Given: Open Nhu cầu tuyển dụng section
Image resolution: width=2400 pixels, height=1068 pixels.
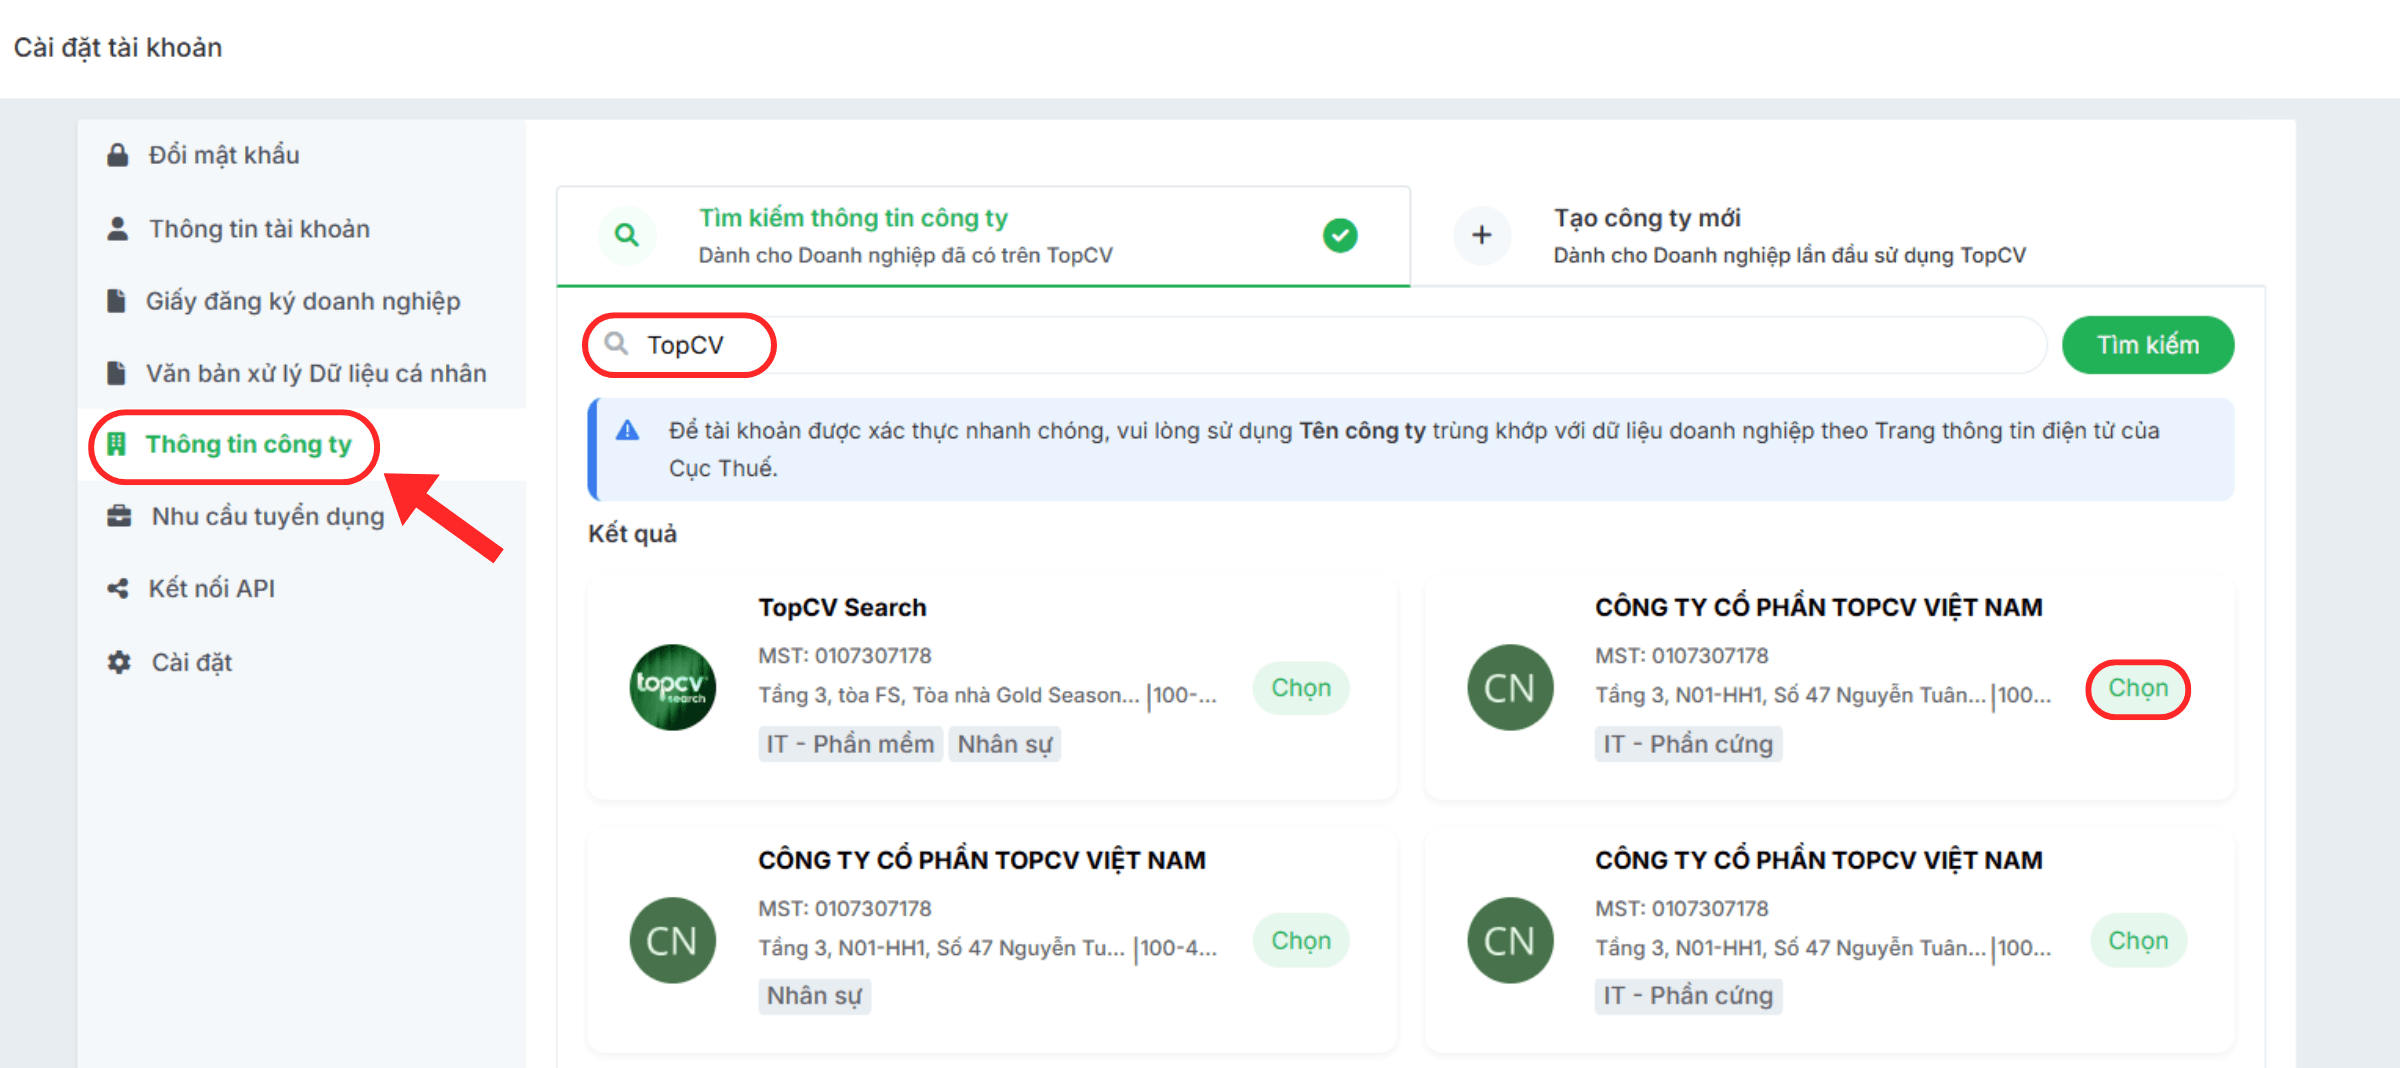Looking at the screenshot, I should click(x=302, y=516).
